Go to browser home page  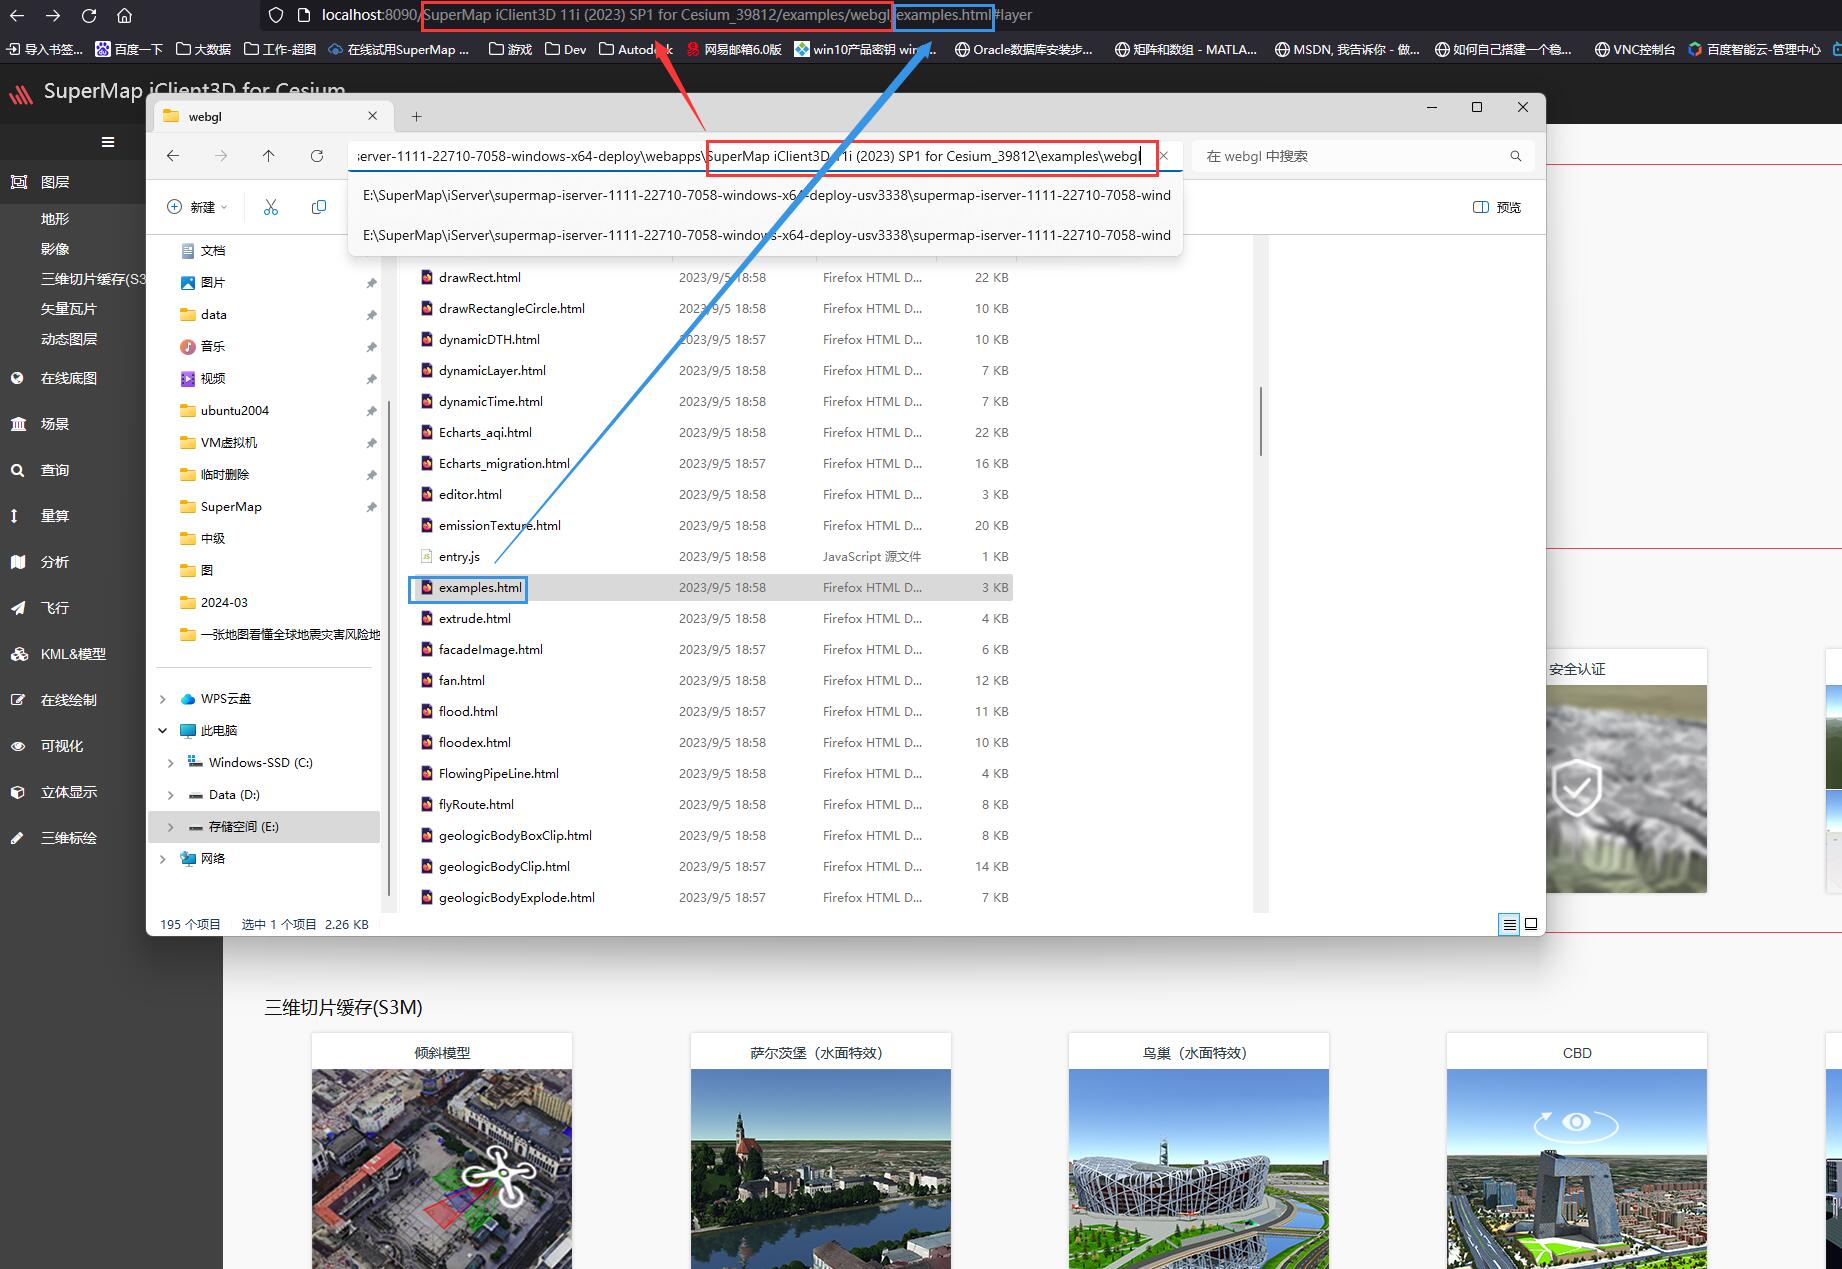[124, 15]
